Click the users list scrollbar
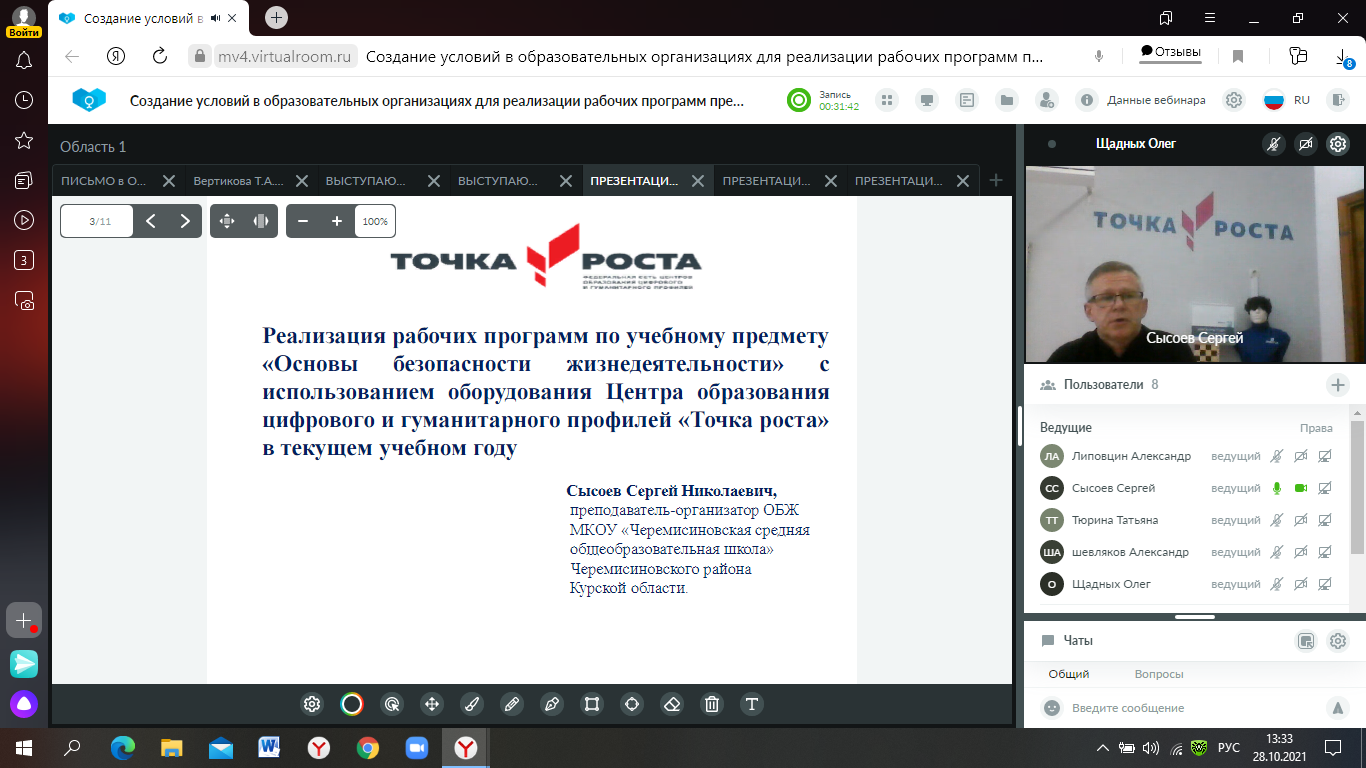Screen dimensions: 1366x768 tap(1357, 487)
